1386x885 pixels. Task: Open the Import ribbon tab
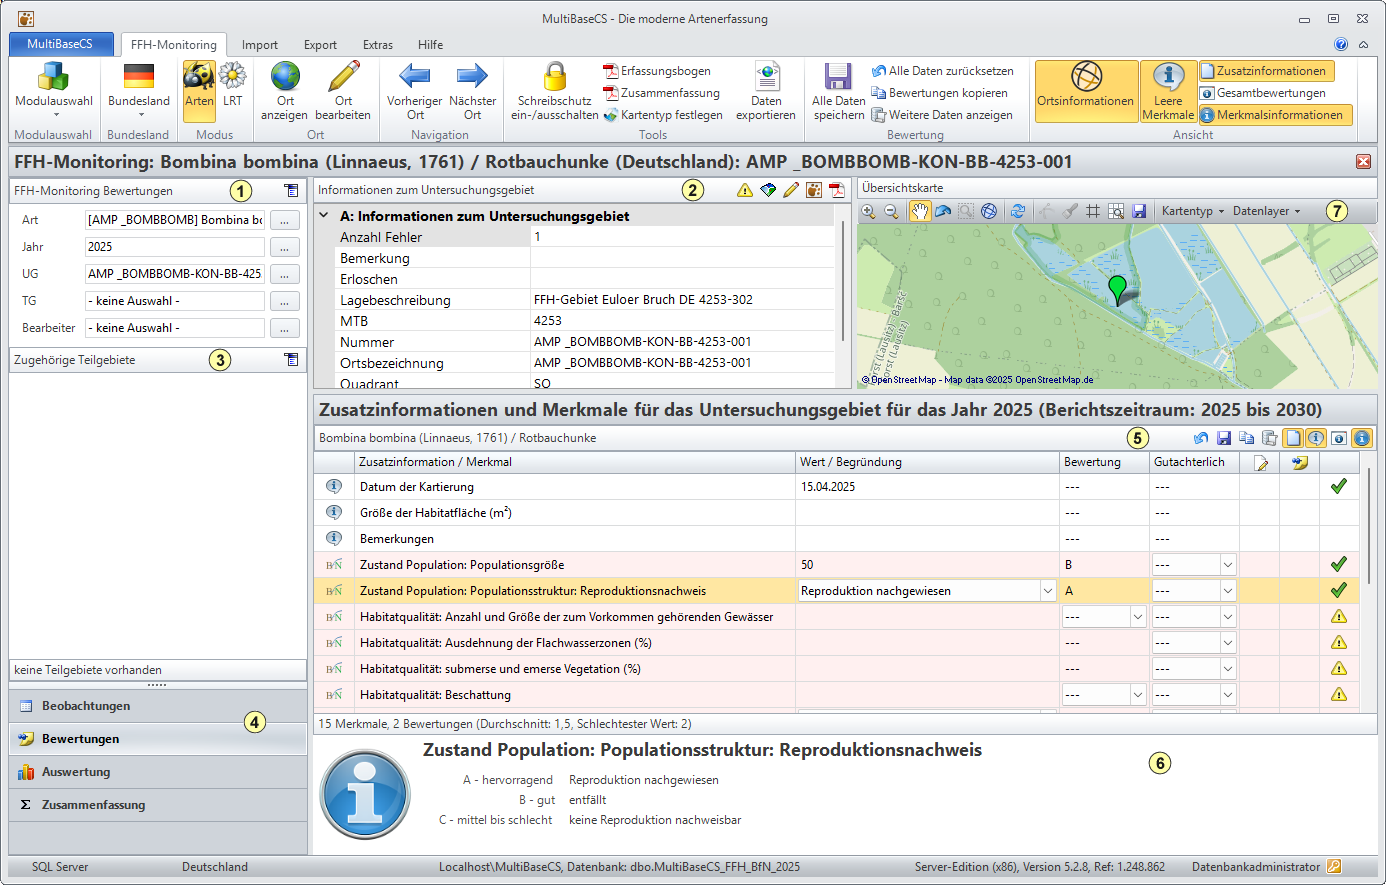coord(260,45)
